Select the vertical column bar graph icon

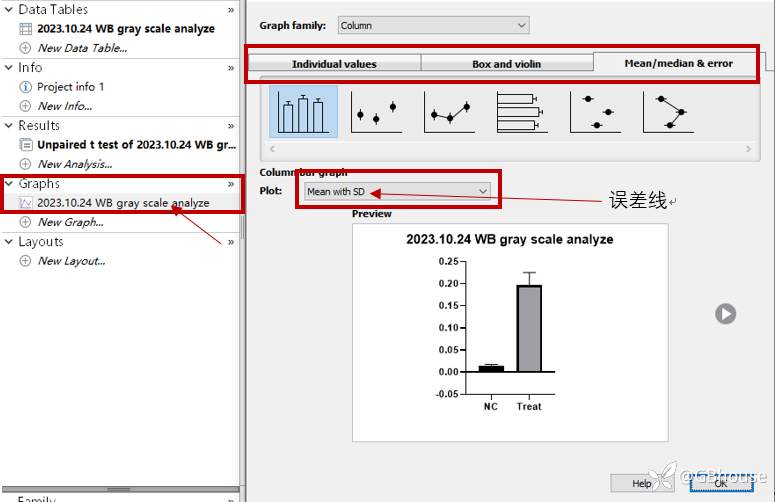[303, 111]
